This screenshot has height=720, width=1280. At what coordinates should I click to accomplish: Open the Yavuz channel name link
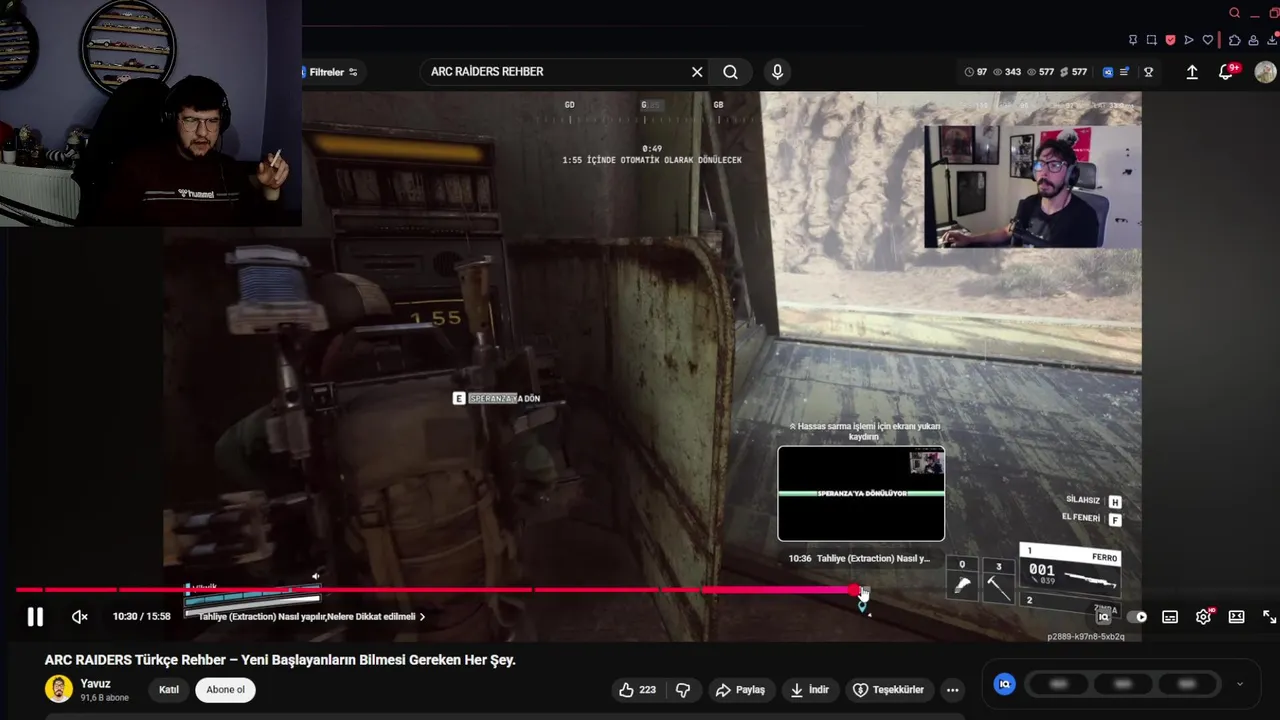click(x=96, y=684)
